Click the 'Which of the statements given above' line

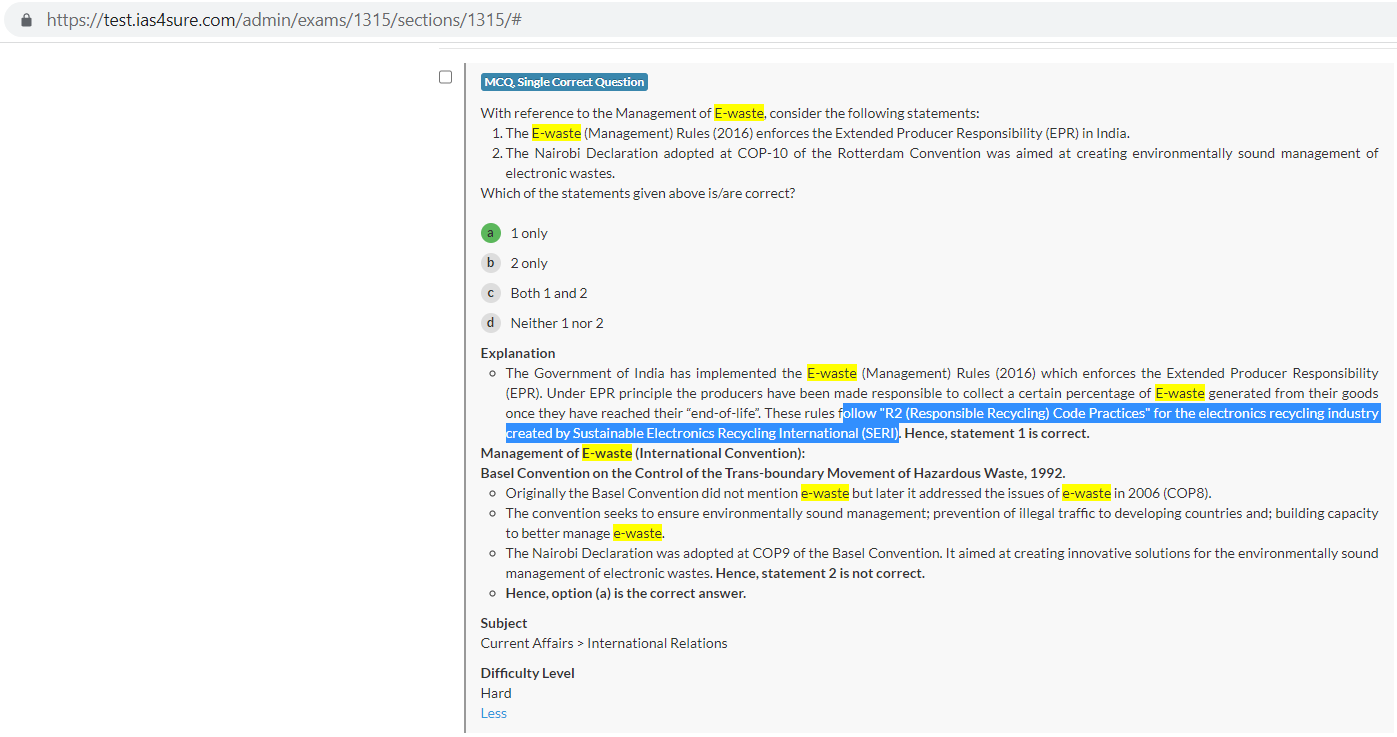point(637,193)
